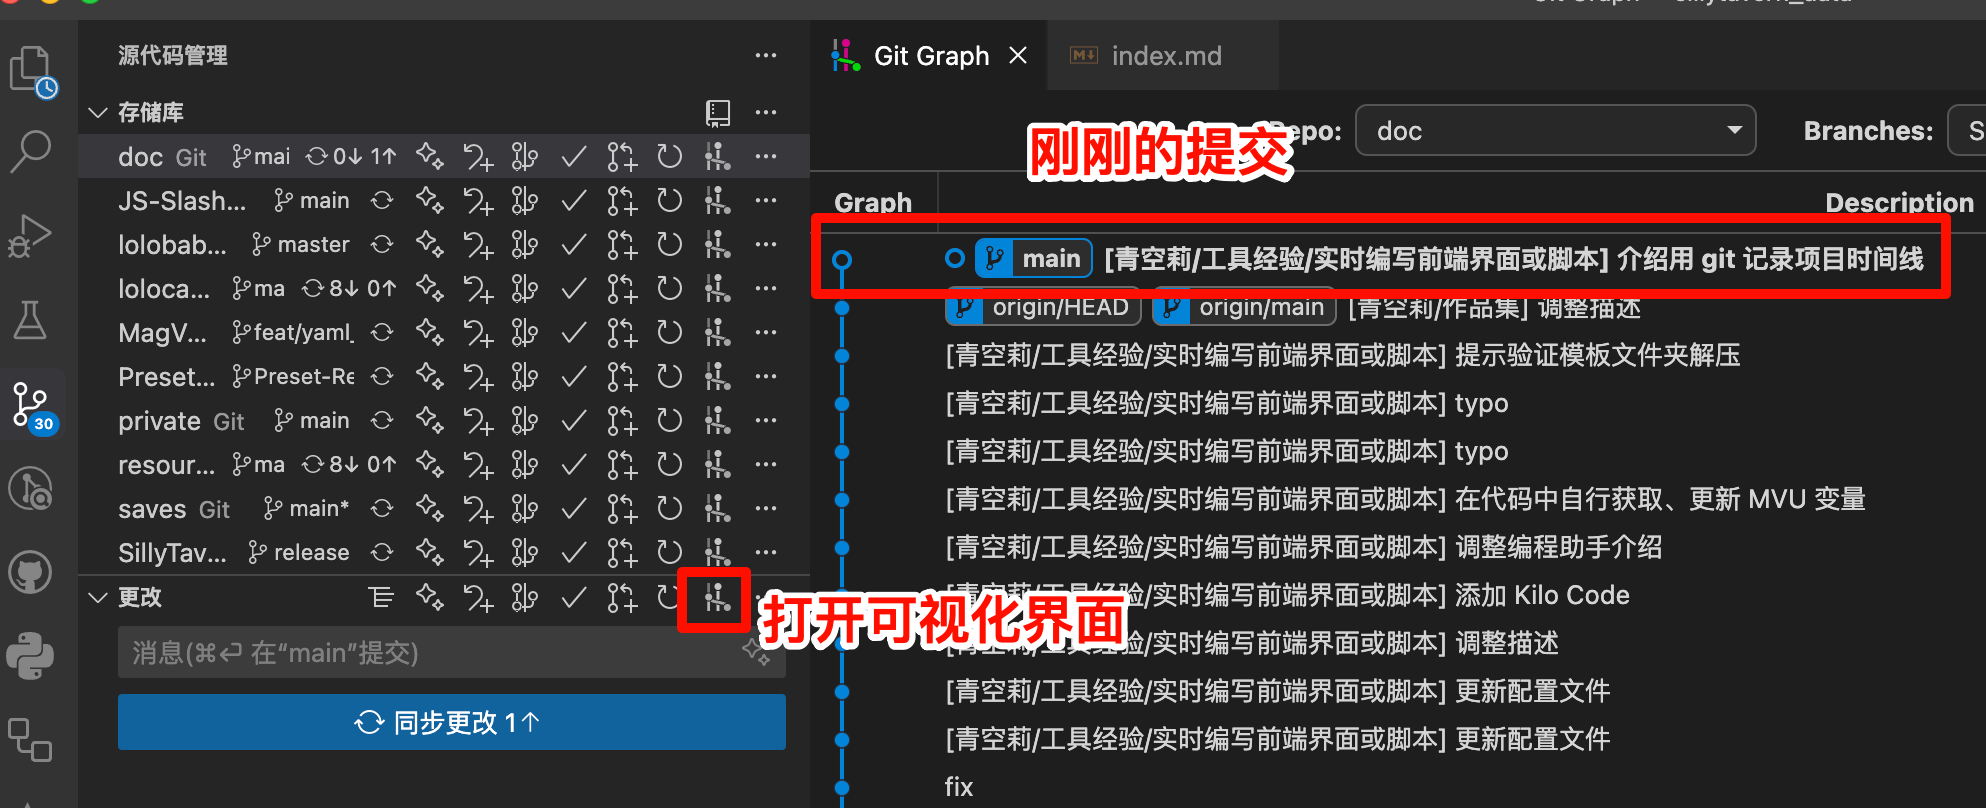This screenshot has width=1986, height=808.
Task: Click commit checkmark in the saves row
Action: tap(573, 509)
